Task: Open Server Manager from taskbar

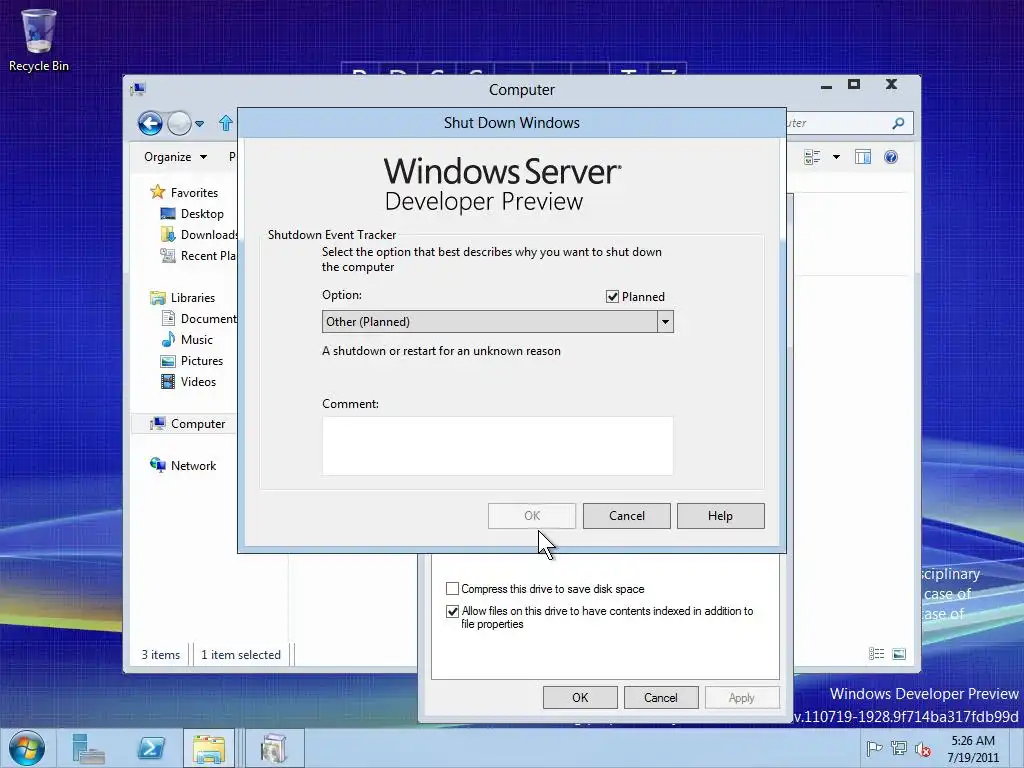Action: [88, 748]
